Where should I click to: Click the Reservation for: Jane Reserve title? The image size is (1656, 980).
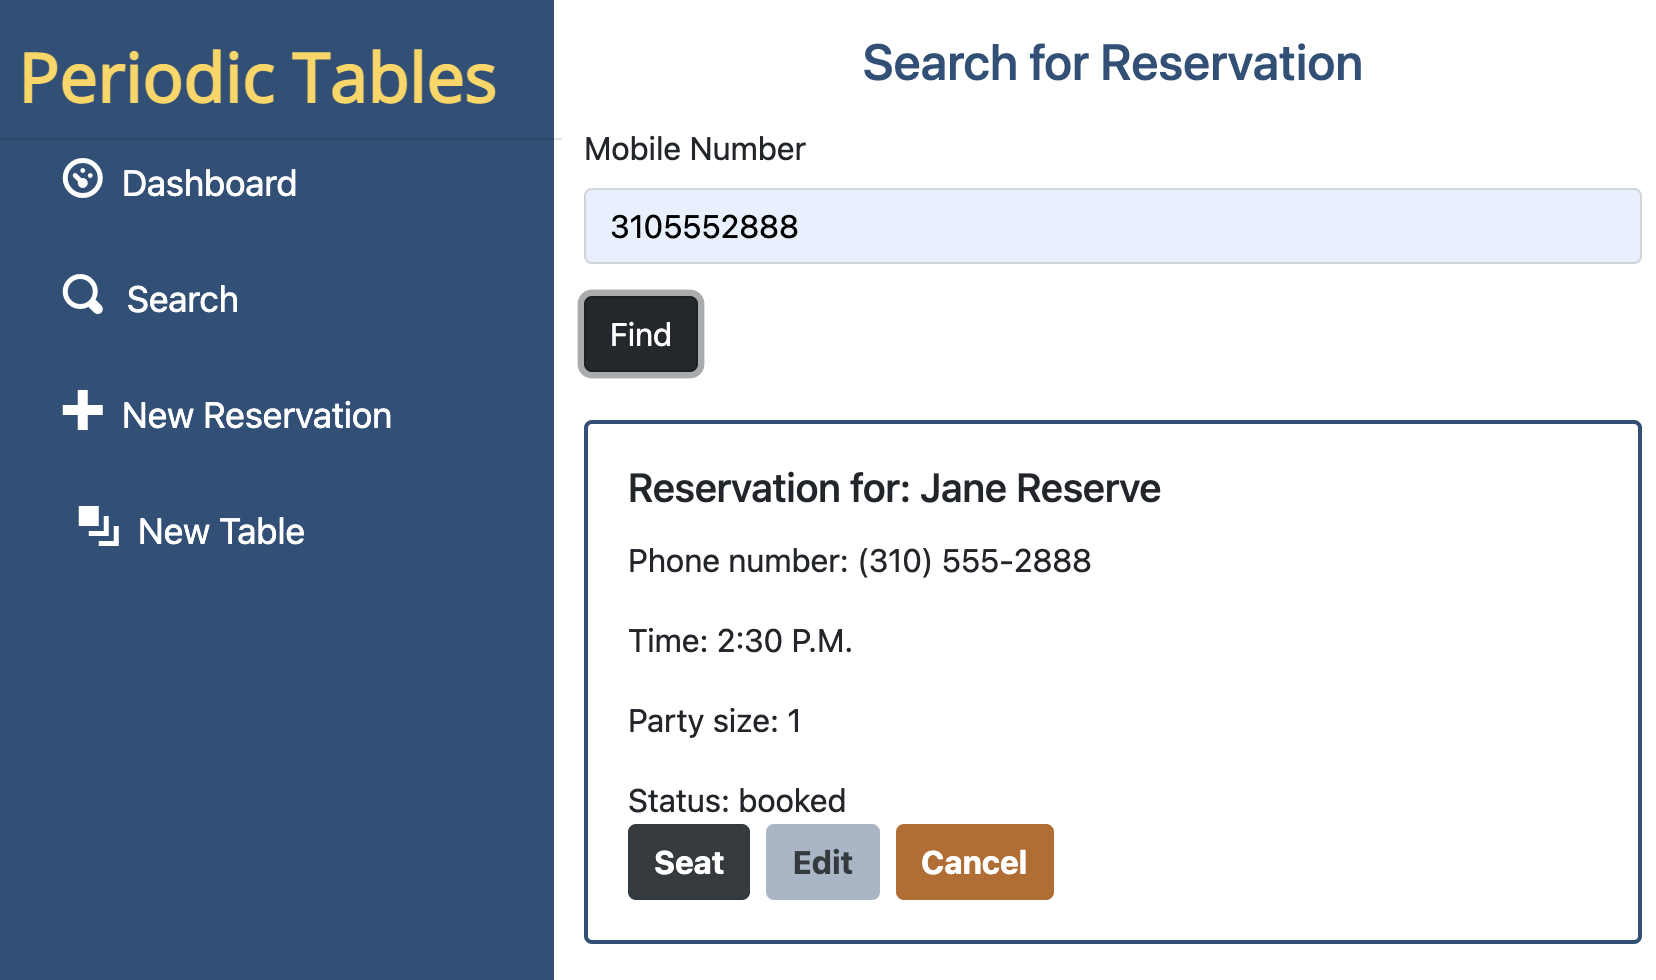point(894,489)
